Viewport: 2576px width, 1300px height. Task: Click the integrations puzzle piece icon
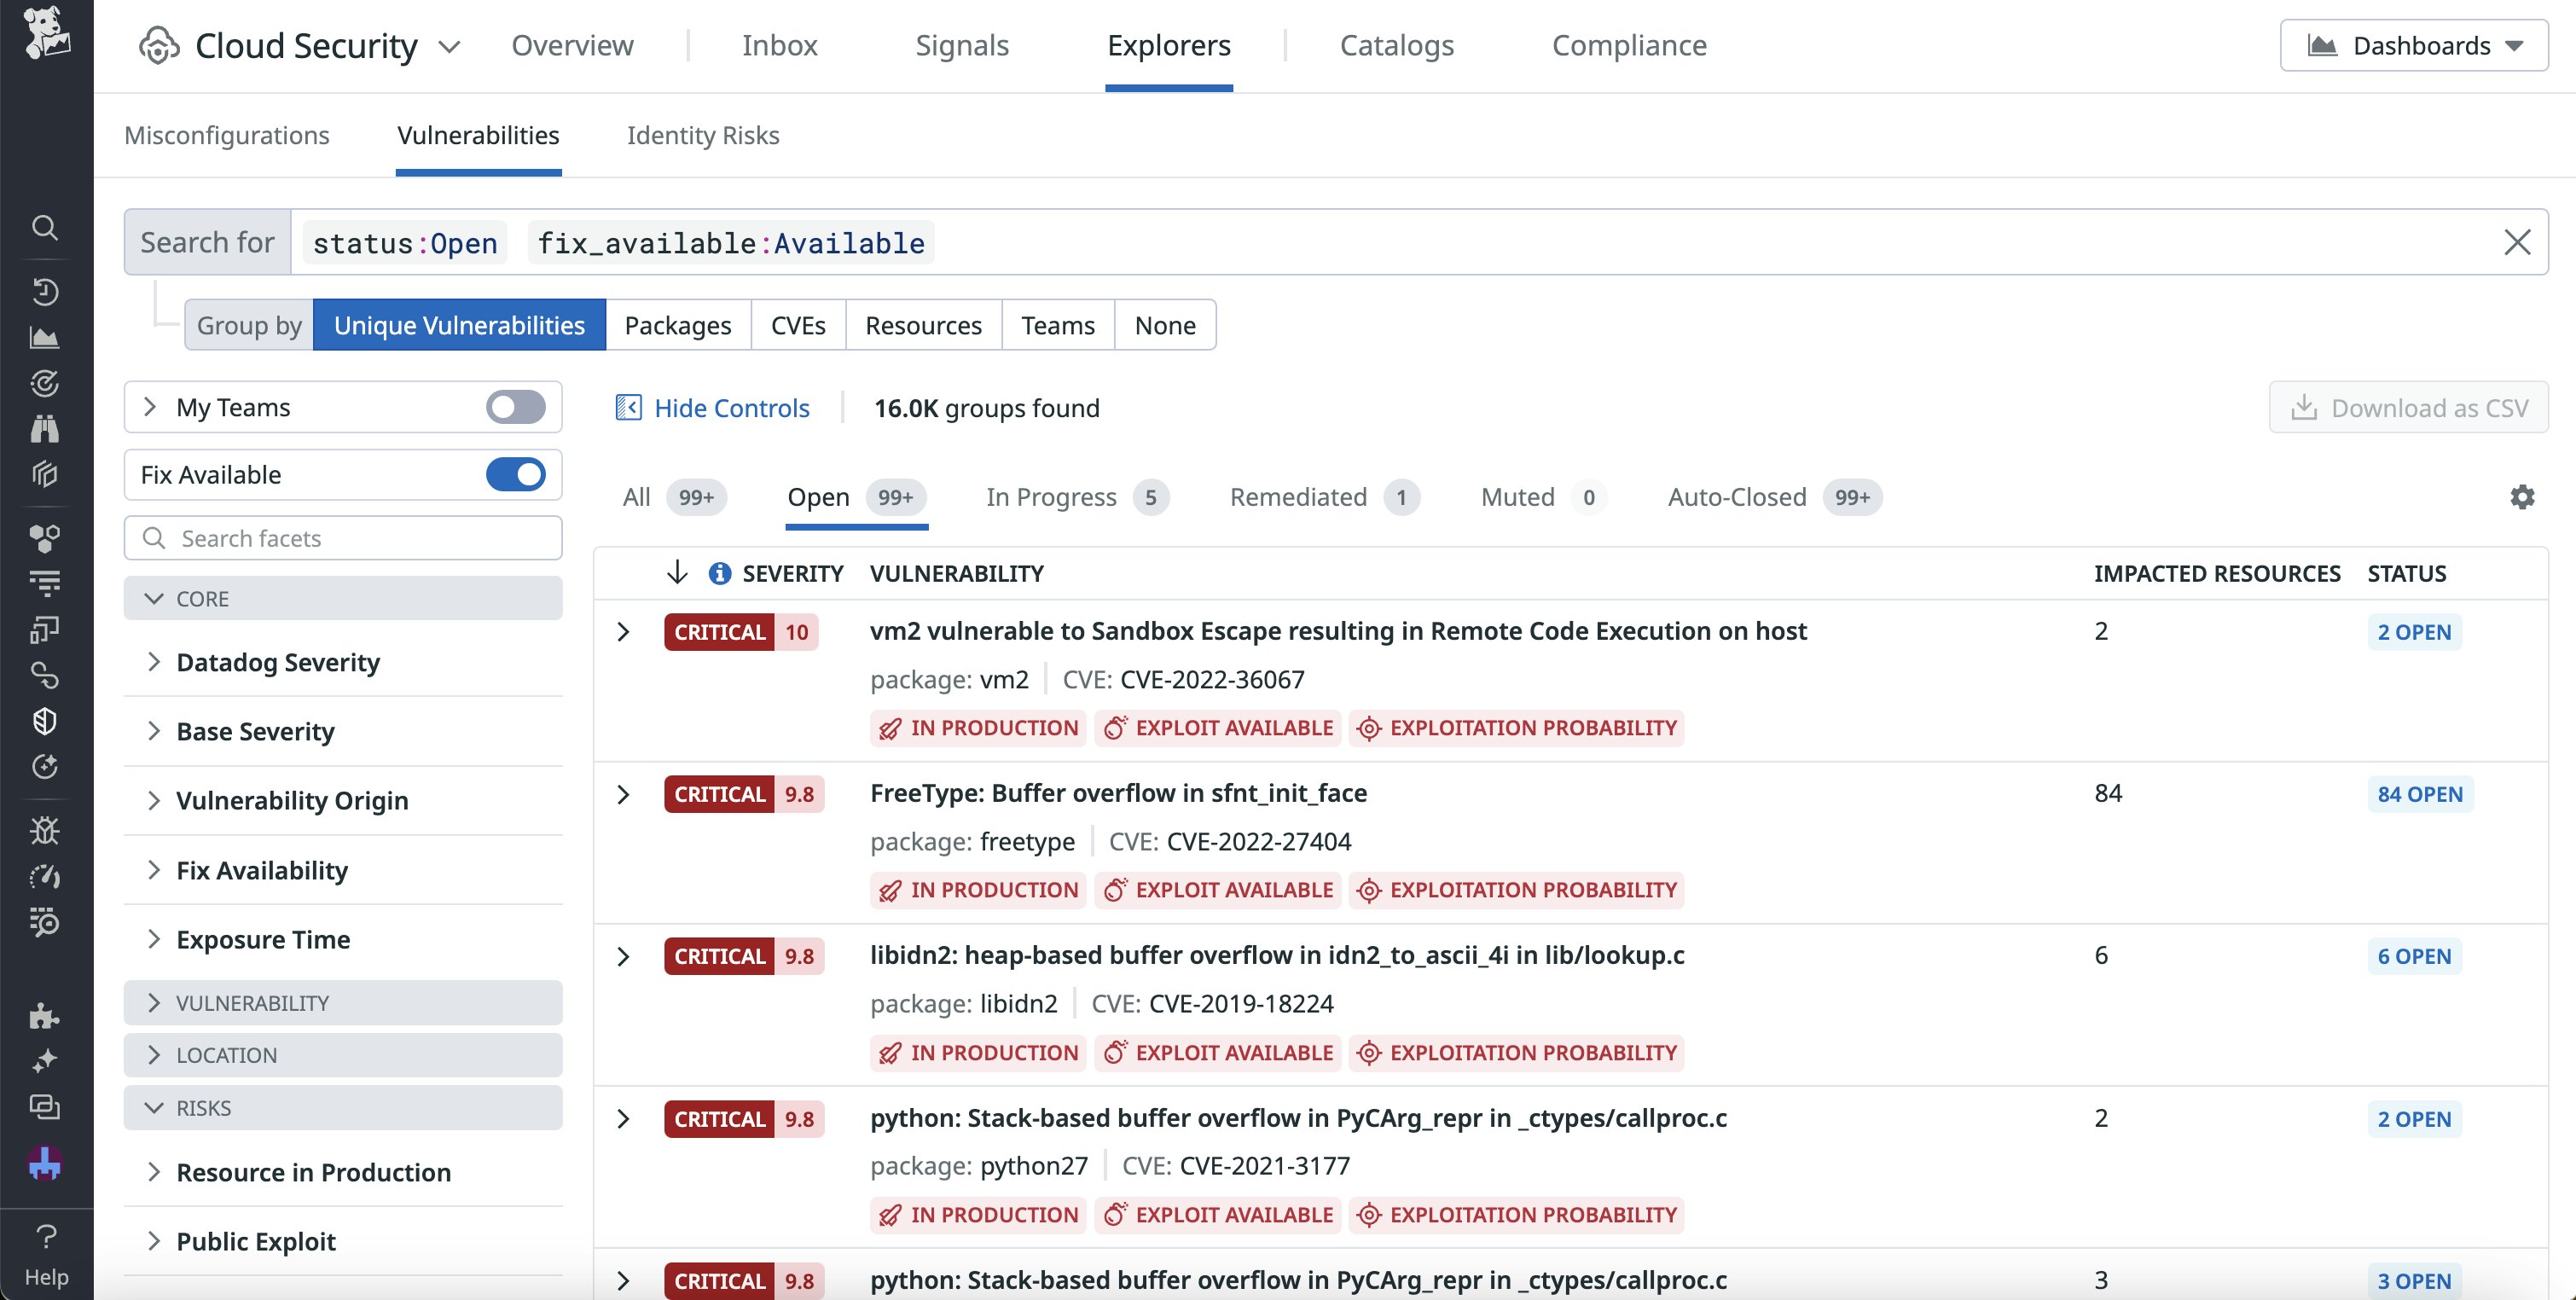tap(44, 1016)
